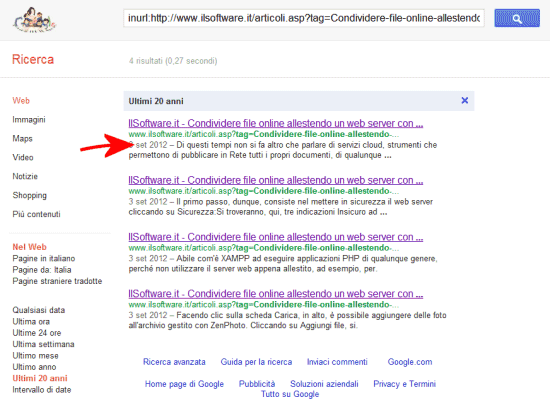The image size is (550, 414).
Task: Filter by Pagine straniere tradotte
Action: point(57,281)
